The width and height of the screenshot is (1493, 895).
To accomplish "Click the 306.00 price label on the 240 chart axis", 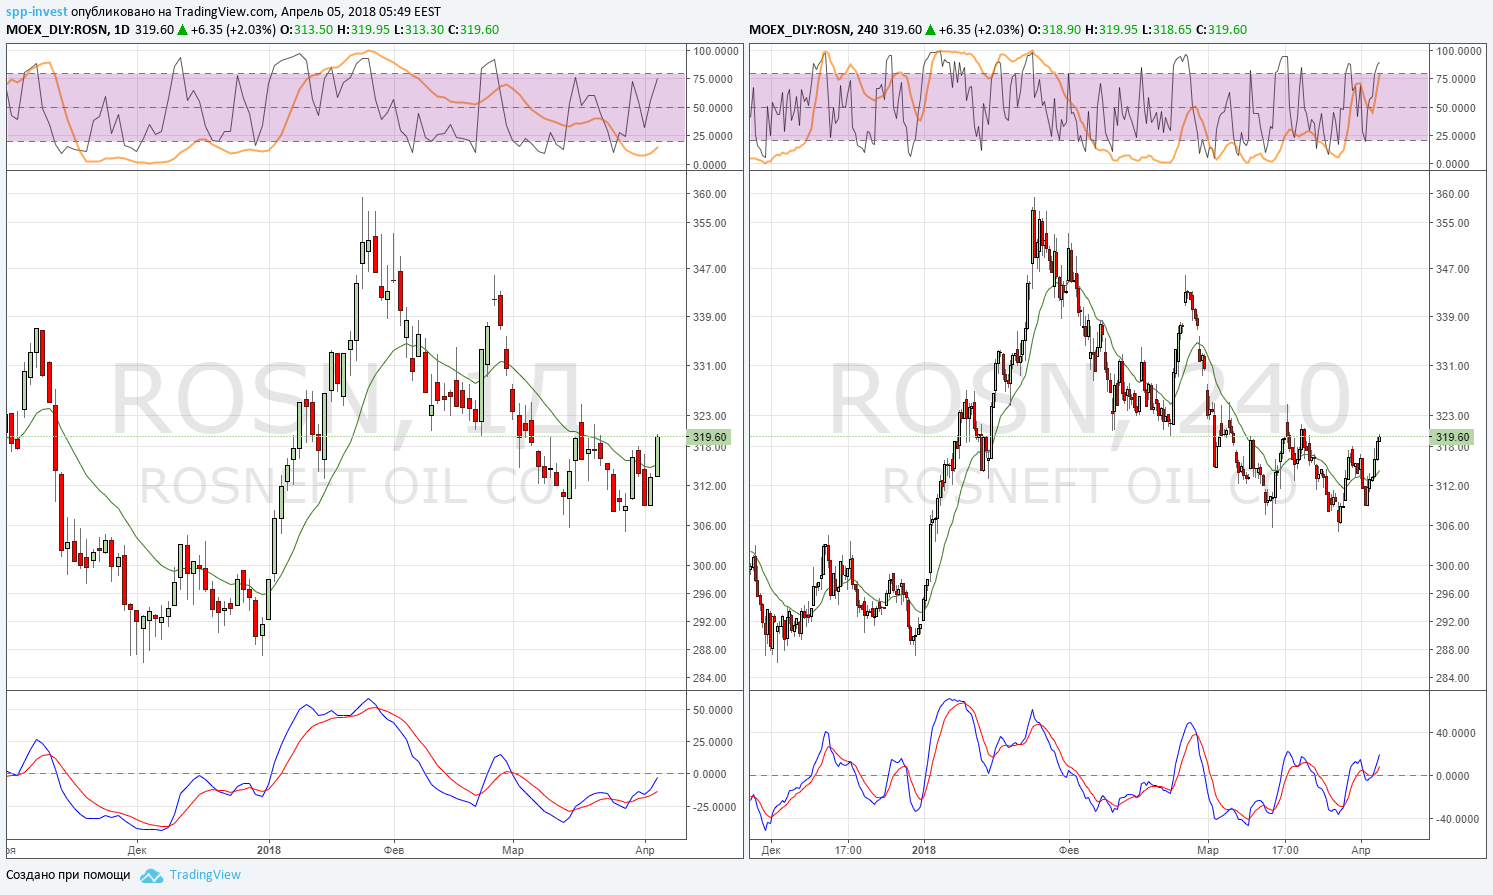I will [1453, 526].
